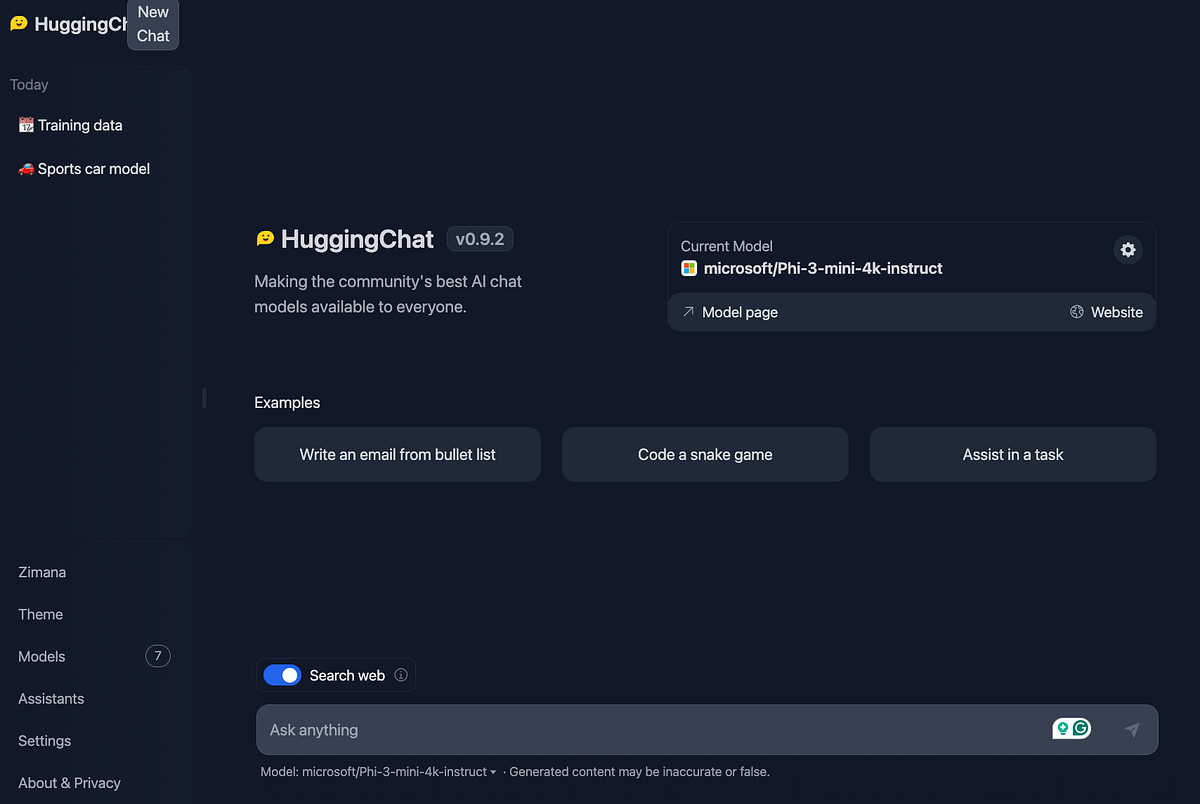
Task: Click the HuggingChat hugging face logo
Action: [x=18, y=22]
